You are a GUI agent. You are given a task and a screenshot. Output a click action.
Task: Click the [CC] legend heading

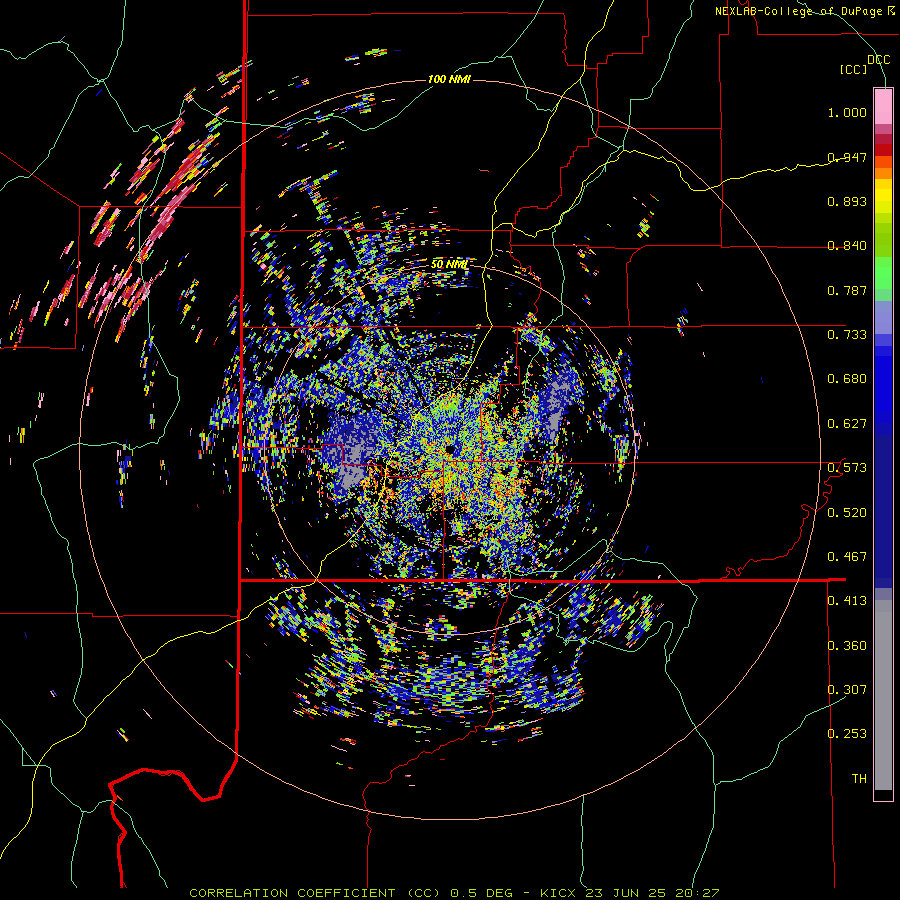click(853, 69)
